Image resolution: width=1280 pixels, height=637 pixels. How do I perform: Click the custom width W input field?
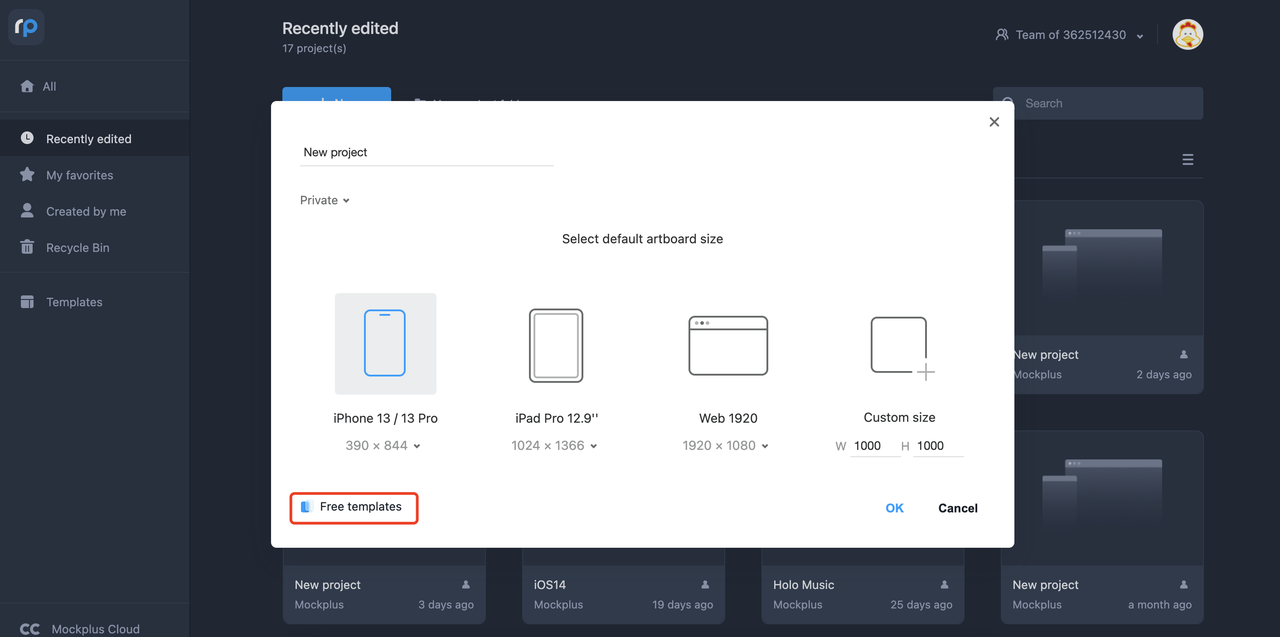coord(874,446)
